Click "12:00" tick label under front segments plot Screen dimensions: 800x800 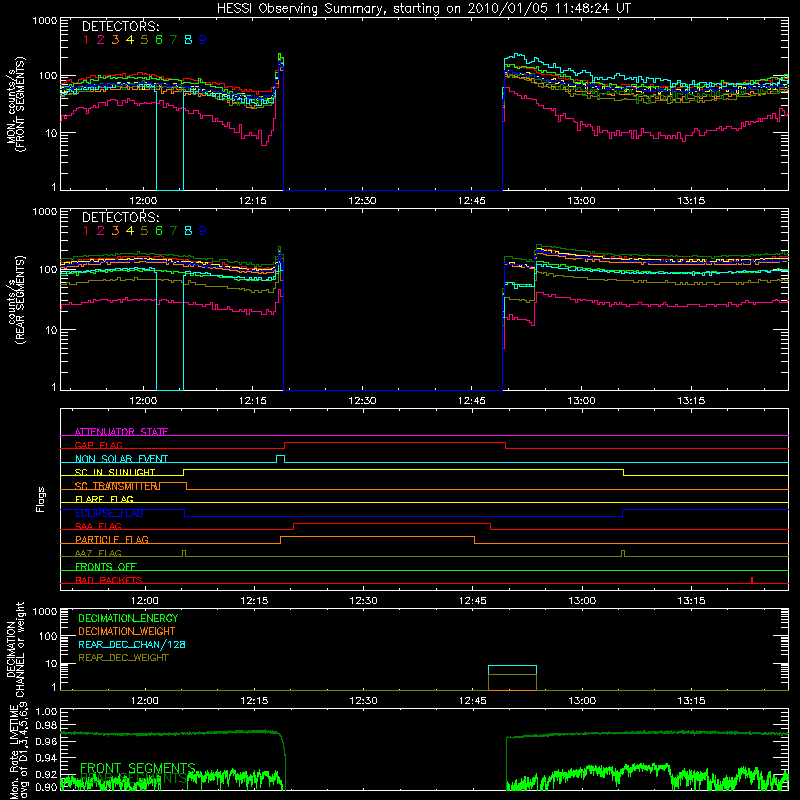coord(143,201)
